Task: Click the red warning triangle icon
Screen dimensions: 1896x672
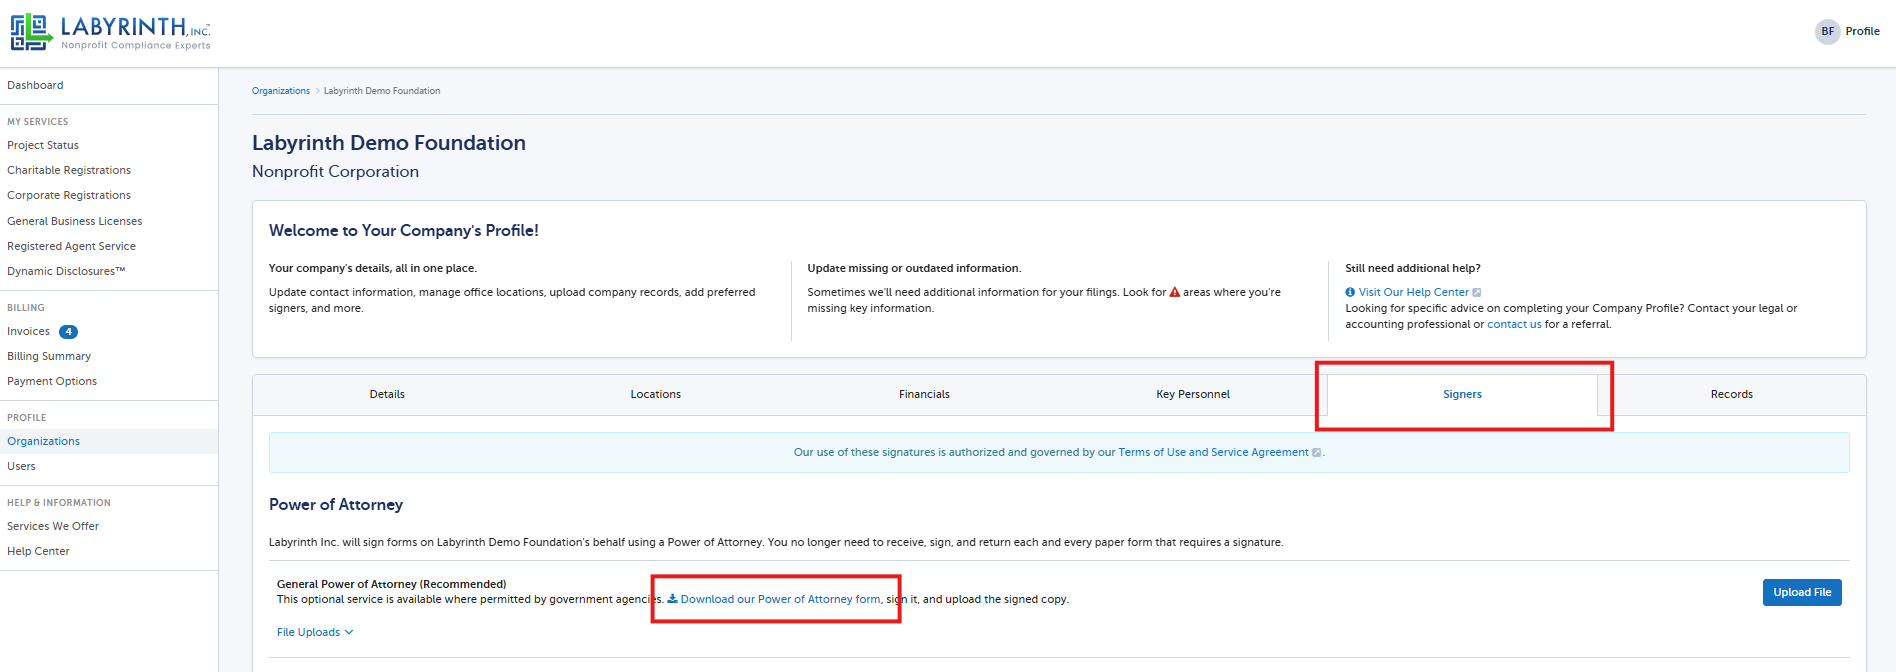Action: point(1175,292)
